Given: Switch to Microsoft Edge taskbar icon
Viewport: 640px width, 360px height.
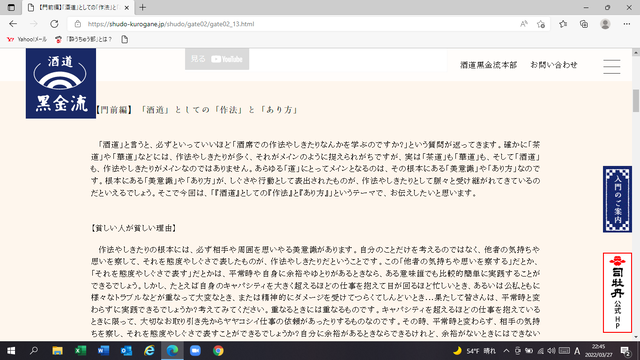Looking at the screenshot, I should coord(172,351).
